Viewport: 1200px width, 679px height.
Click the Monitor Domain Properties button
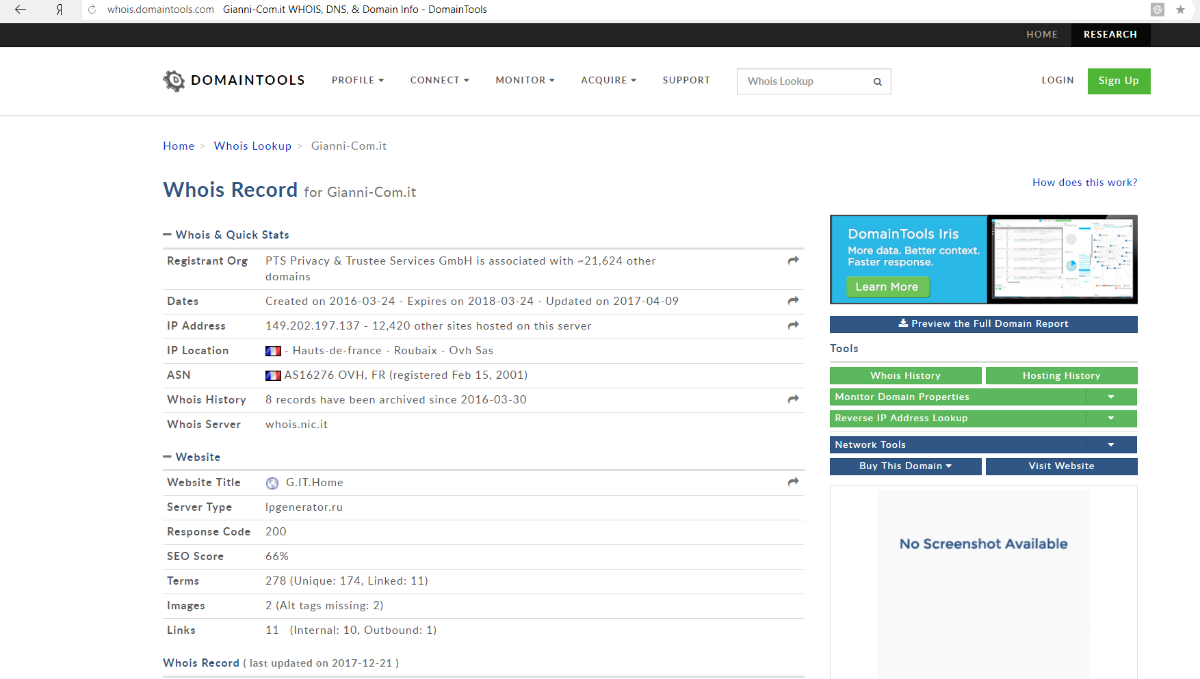click(x=958, y=397)
